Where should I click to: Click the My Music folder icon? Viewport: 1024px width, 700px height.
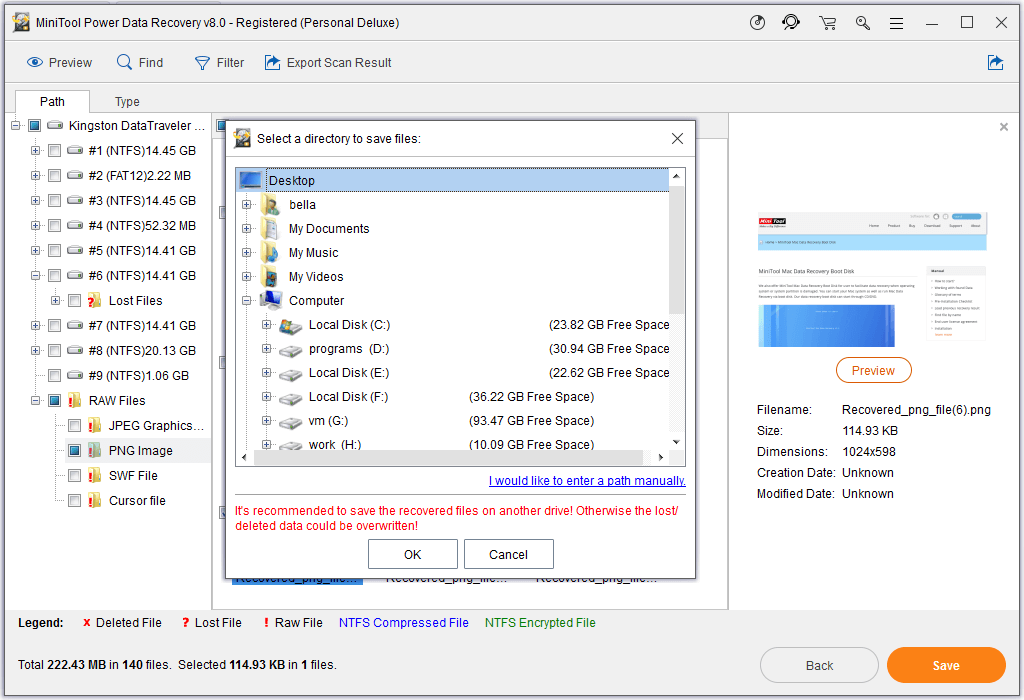[270, 253]
